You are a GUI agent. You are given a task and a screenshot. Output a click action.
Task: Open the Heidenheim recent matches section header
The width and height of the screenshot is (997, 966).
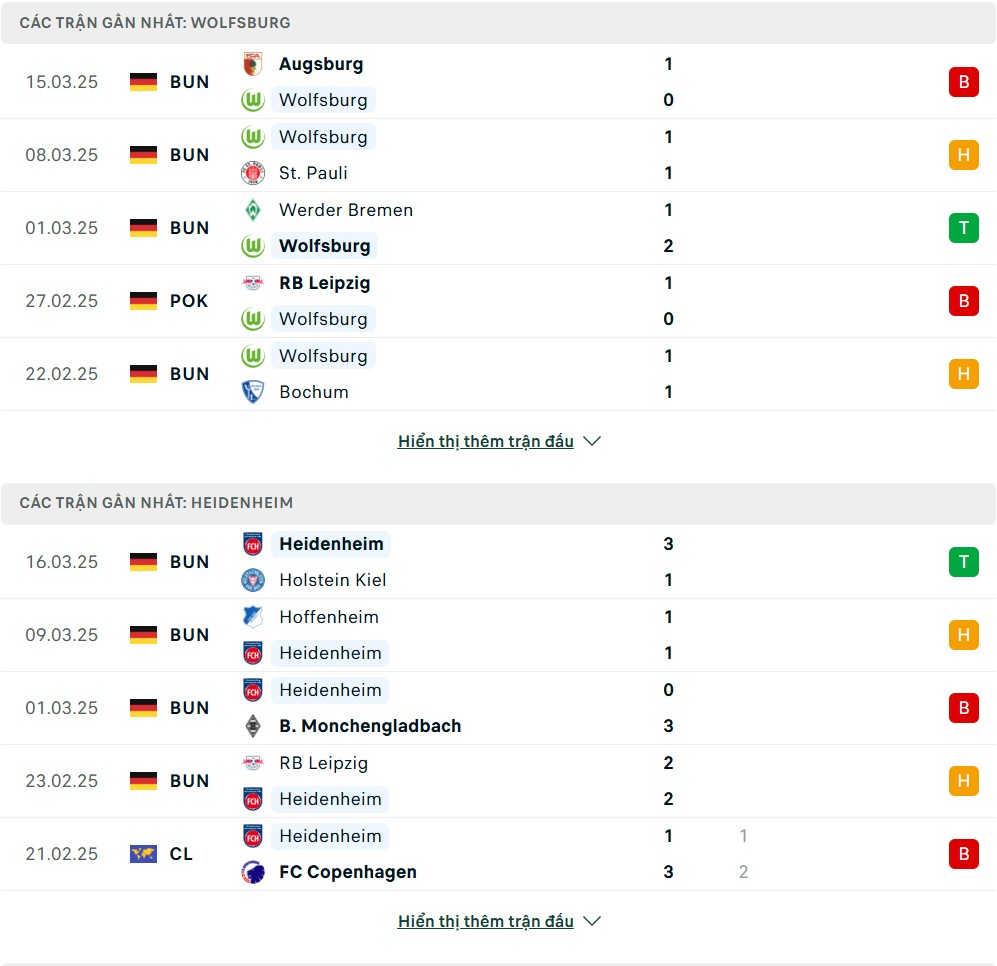[498, 503]
